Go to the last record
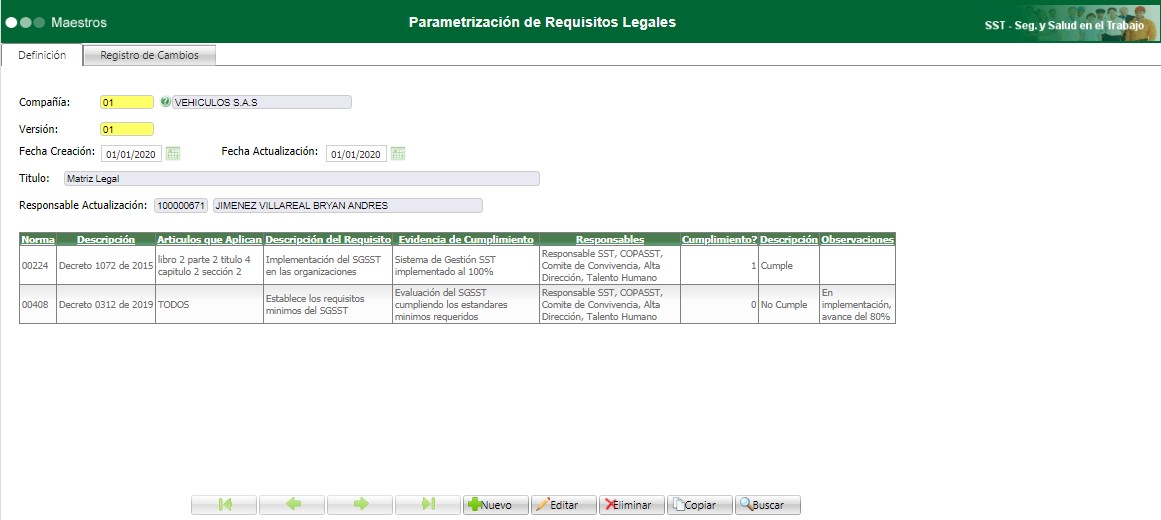This screenshot has width=1161, height=520. pos(428,504)
